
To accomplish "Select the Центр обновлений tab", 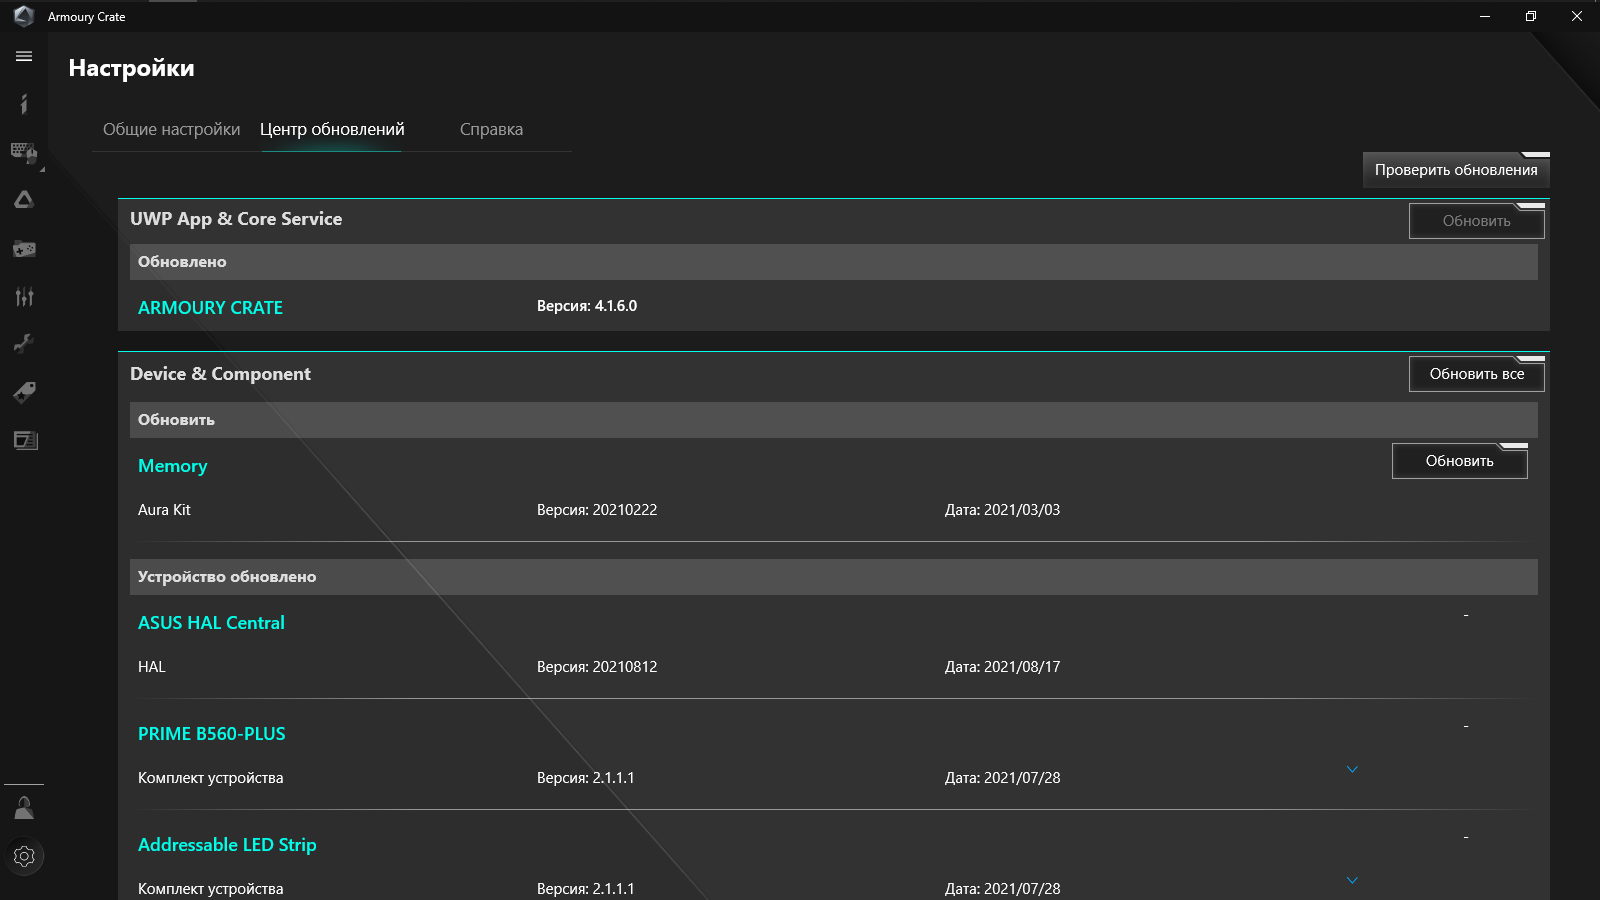I will point(332,129).
